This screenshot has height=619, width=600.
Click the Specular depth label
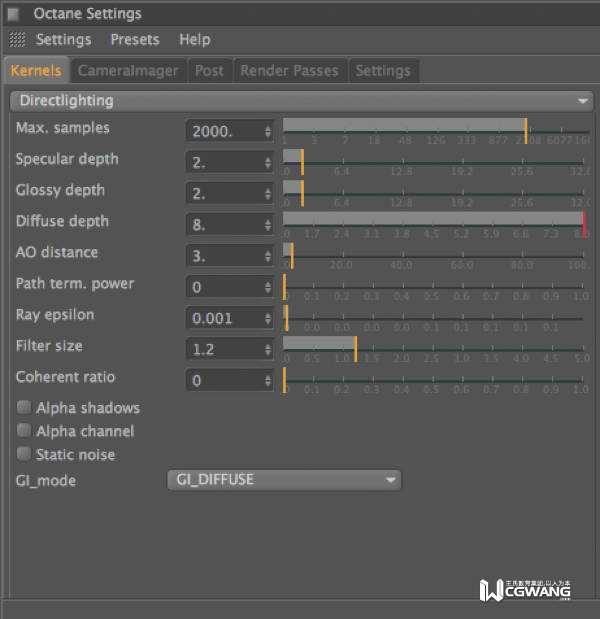click(67, 159)
